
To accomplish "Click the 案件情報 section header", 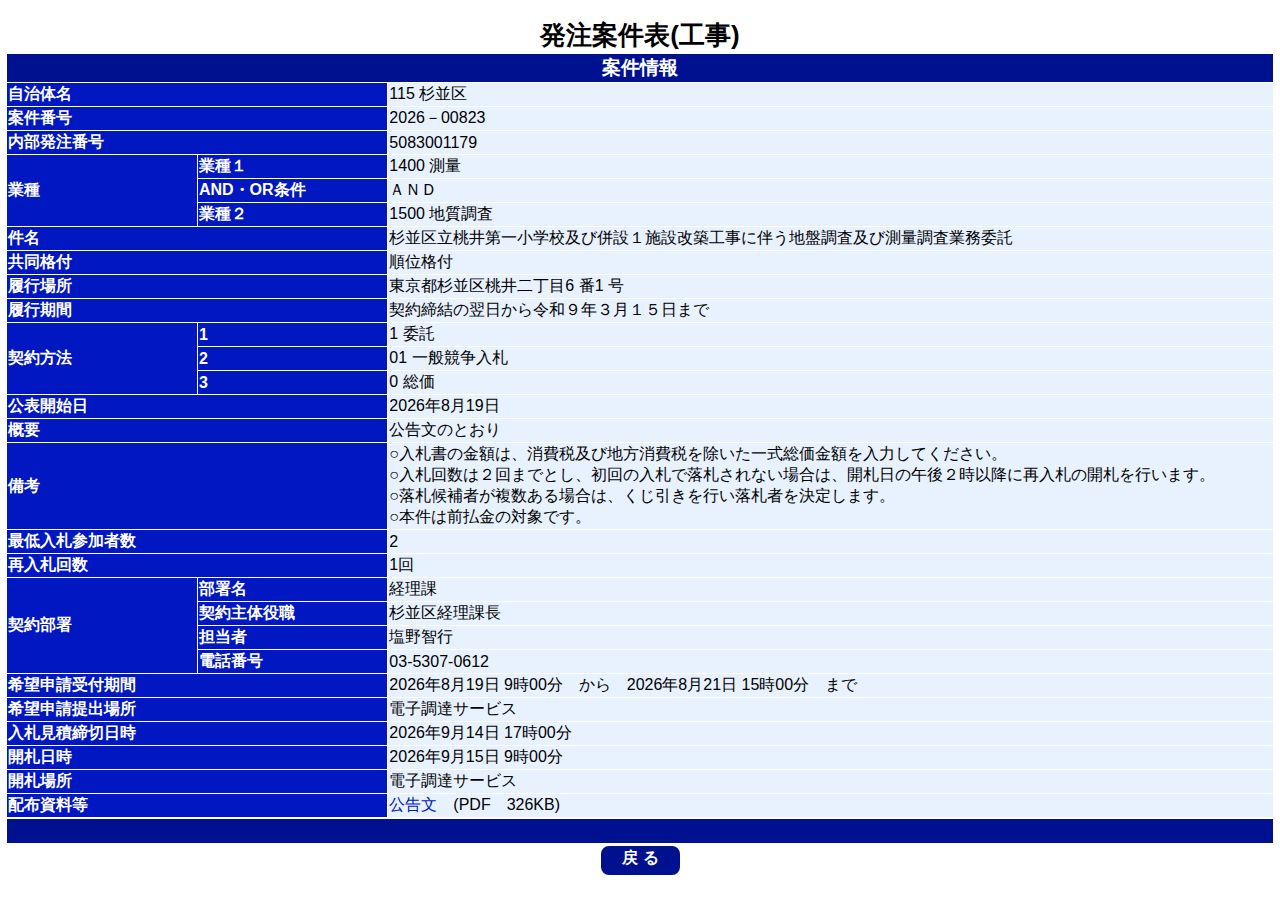I will pyautogui.click(x=640, y=68).
